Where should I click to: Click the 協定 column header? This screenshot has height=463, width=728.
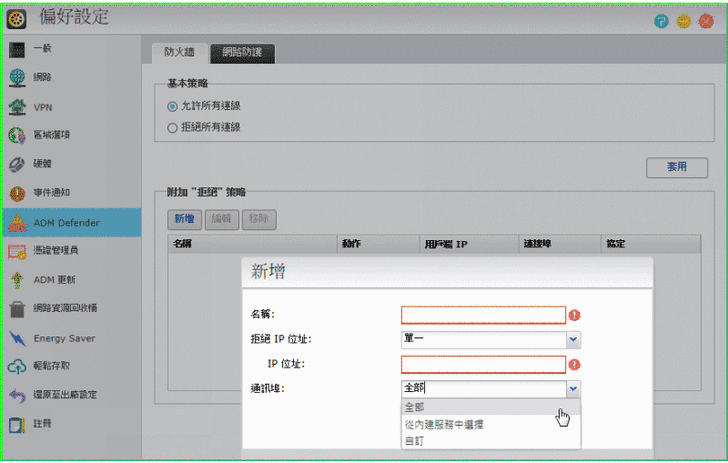(651, 244)
